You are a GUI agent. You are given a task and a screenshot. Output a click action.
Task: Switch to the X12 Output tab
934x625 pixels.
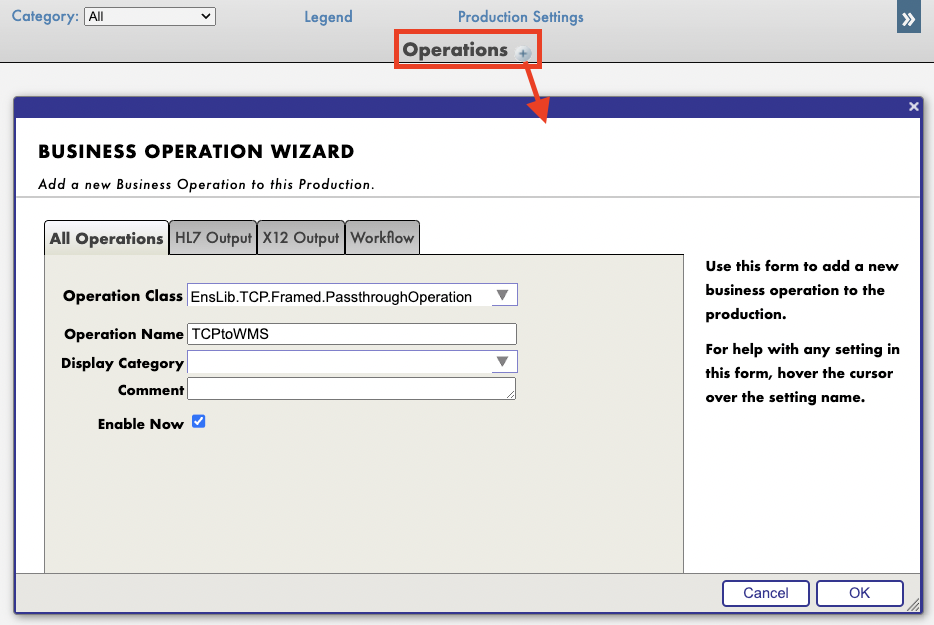tap(301, 238)
